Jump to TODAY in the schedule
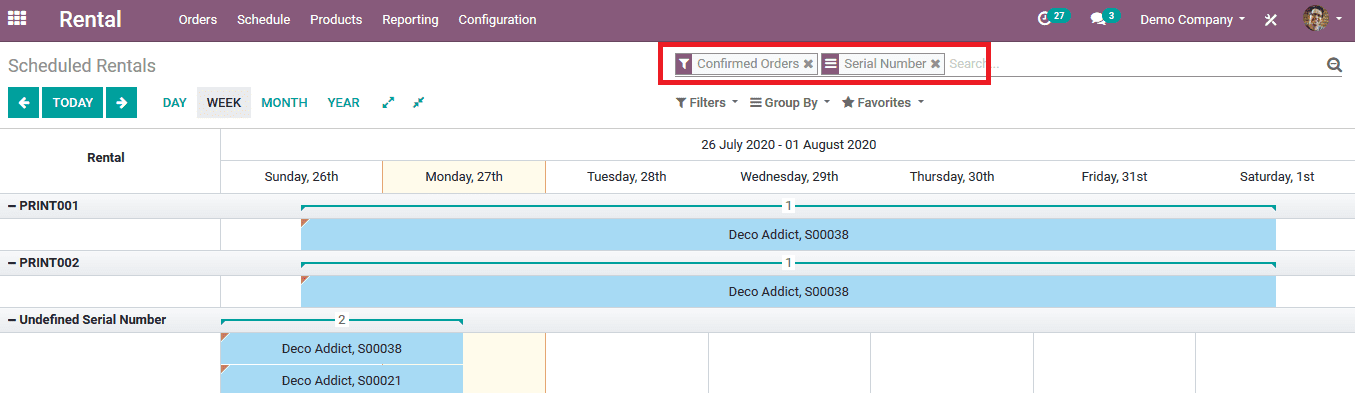The width and height of the screenshot is (1355, 393). pyautogui.click(x=73, y=102)
